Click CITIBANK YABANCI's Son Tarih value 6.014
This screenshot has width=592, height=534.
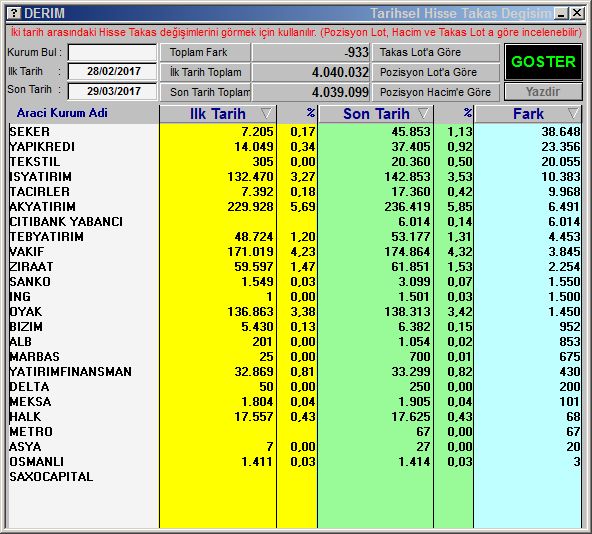(x=414, y=221)
